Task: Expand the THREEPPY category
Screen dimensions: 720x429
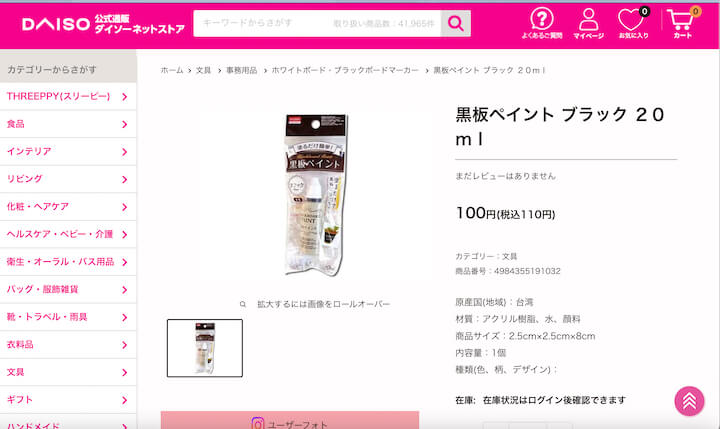Action: pos(68,96)
